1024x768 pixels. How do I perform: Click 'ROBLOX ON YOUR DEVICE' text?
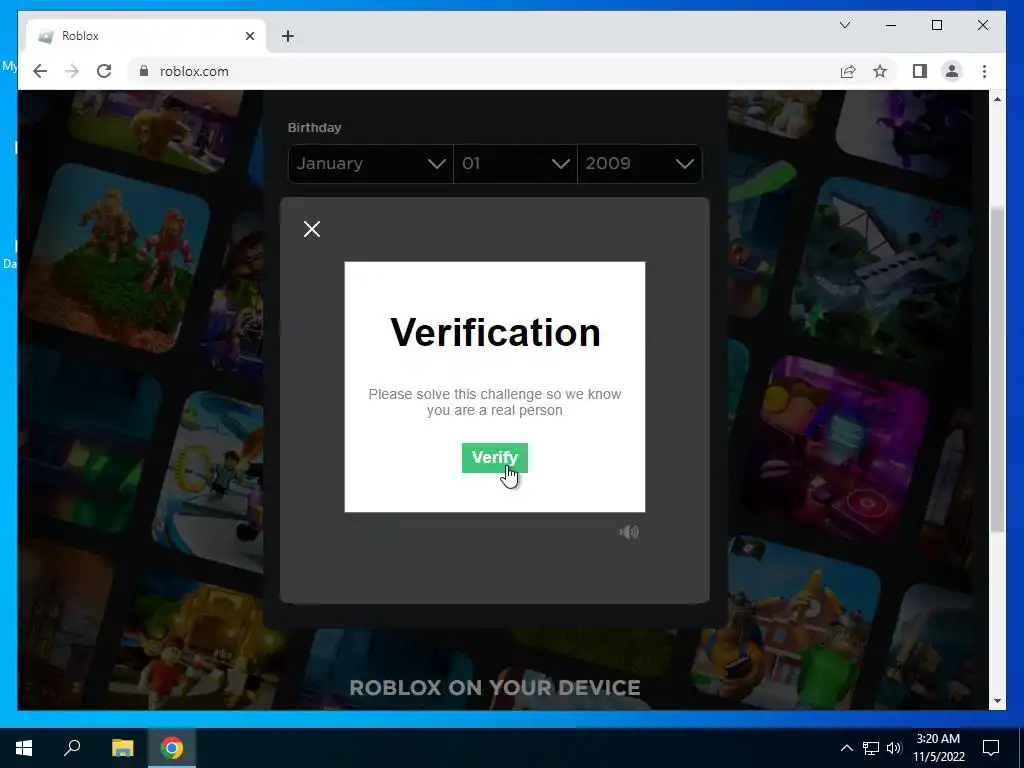(495, 688)
